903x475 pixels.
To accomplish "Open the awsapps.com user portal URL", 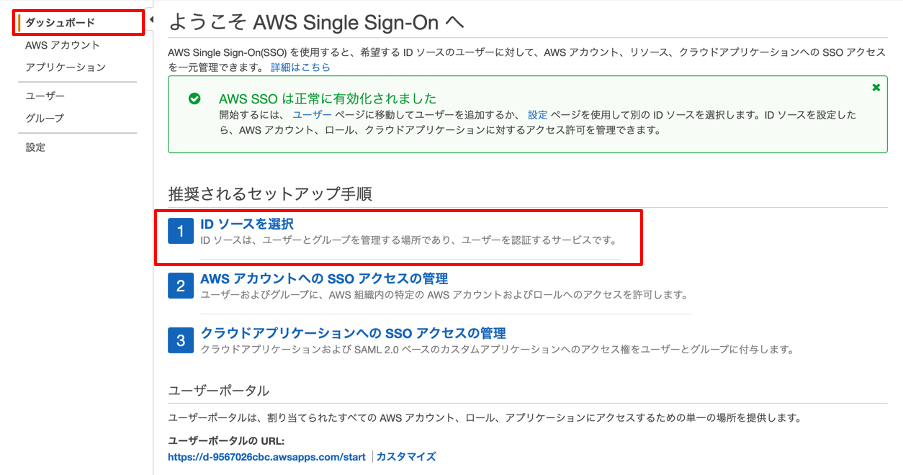I will [x=267, y=457].
